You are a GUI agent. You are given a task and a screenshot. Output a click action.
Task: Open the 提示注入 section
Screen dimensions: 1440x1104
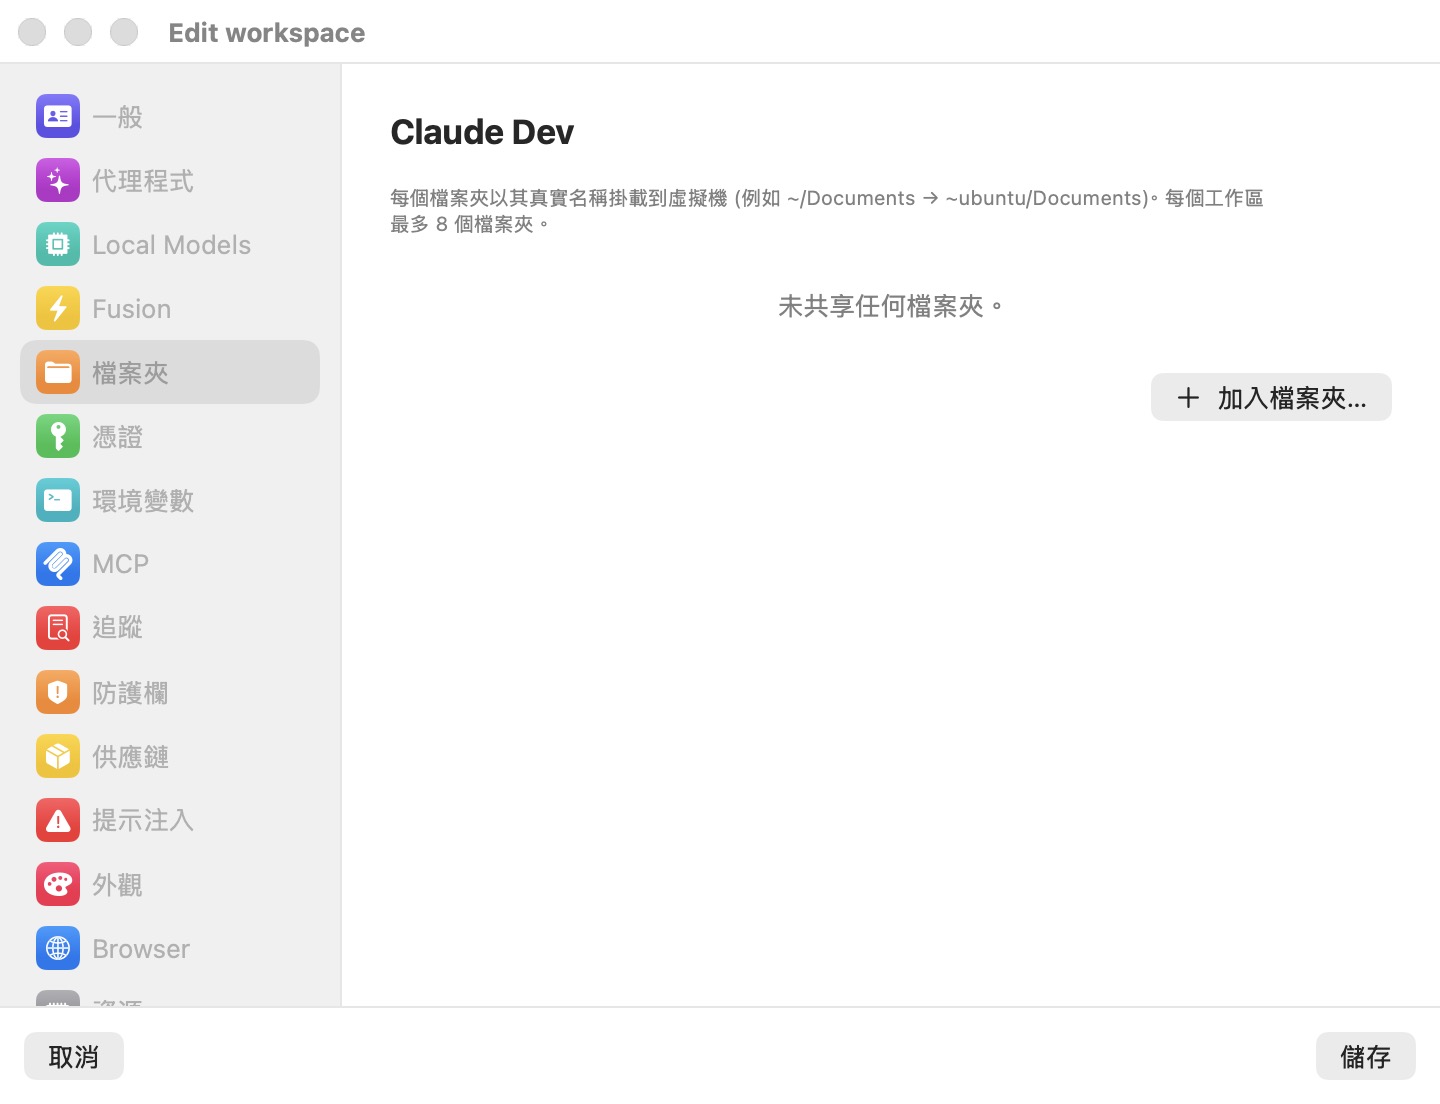(x=143, y=820)
